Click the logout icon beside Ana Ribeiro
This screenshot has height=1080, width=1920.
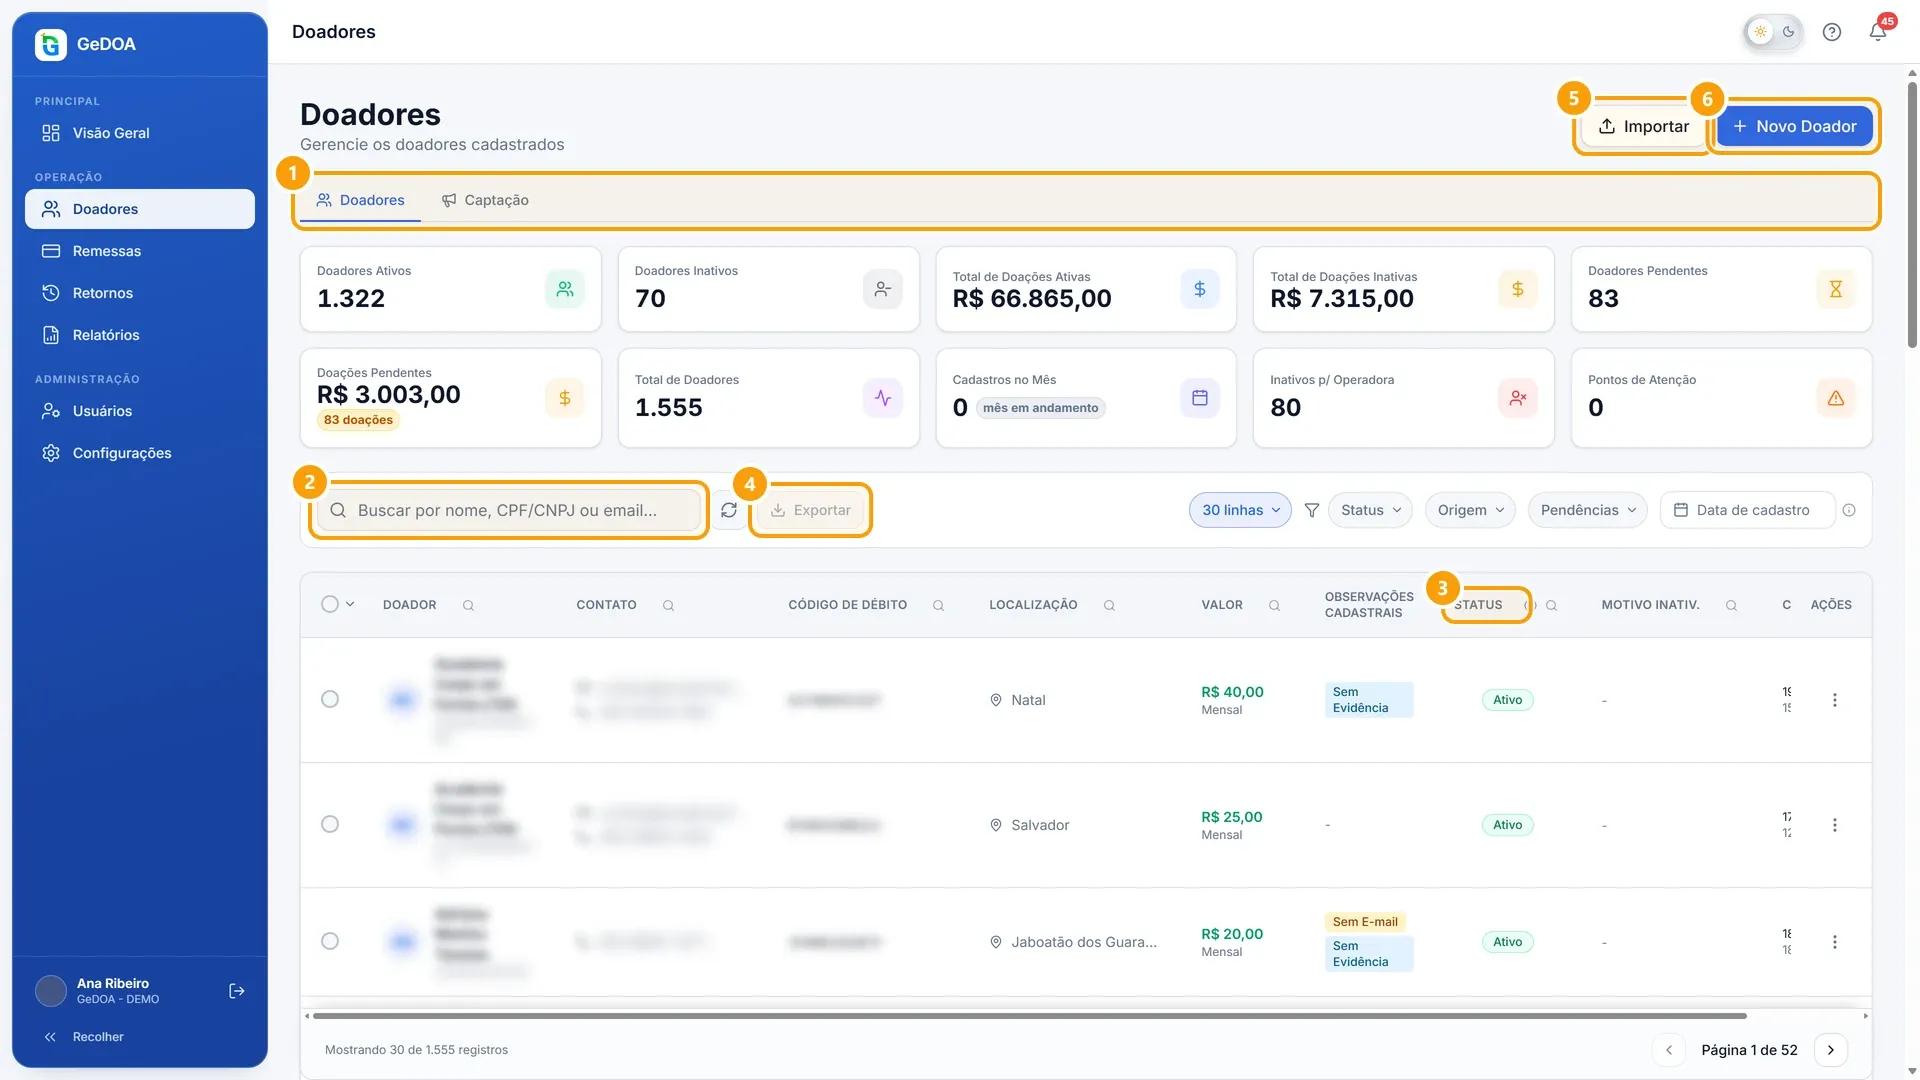237,991
